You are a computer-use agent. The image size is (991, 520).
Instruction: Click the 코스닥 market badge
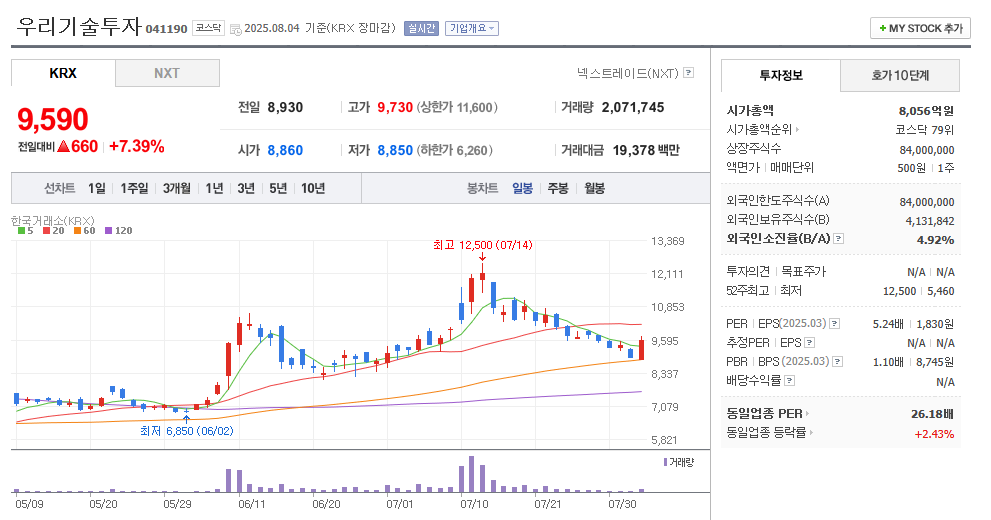(x=208, y=28)
